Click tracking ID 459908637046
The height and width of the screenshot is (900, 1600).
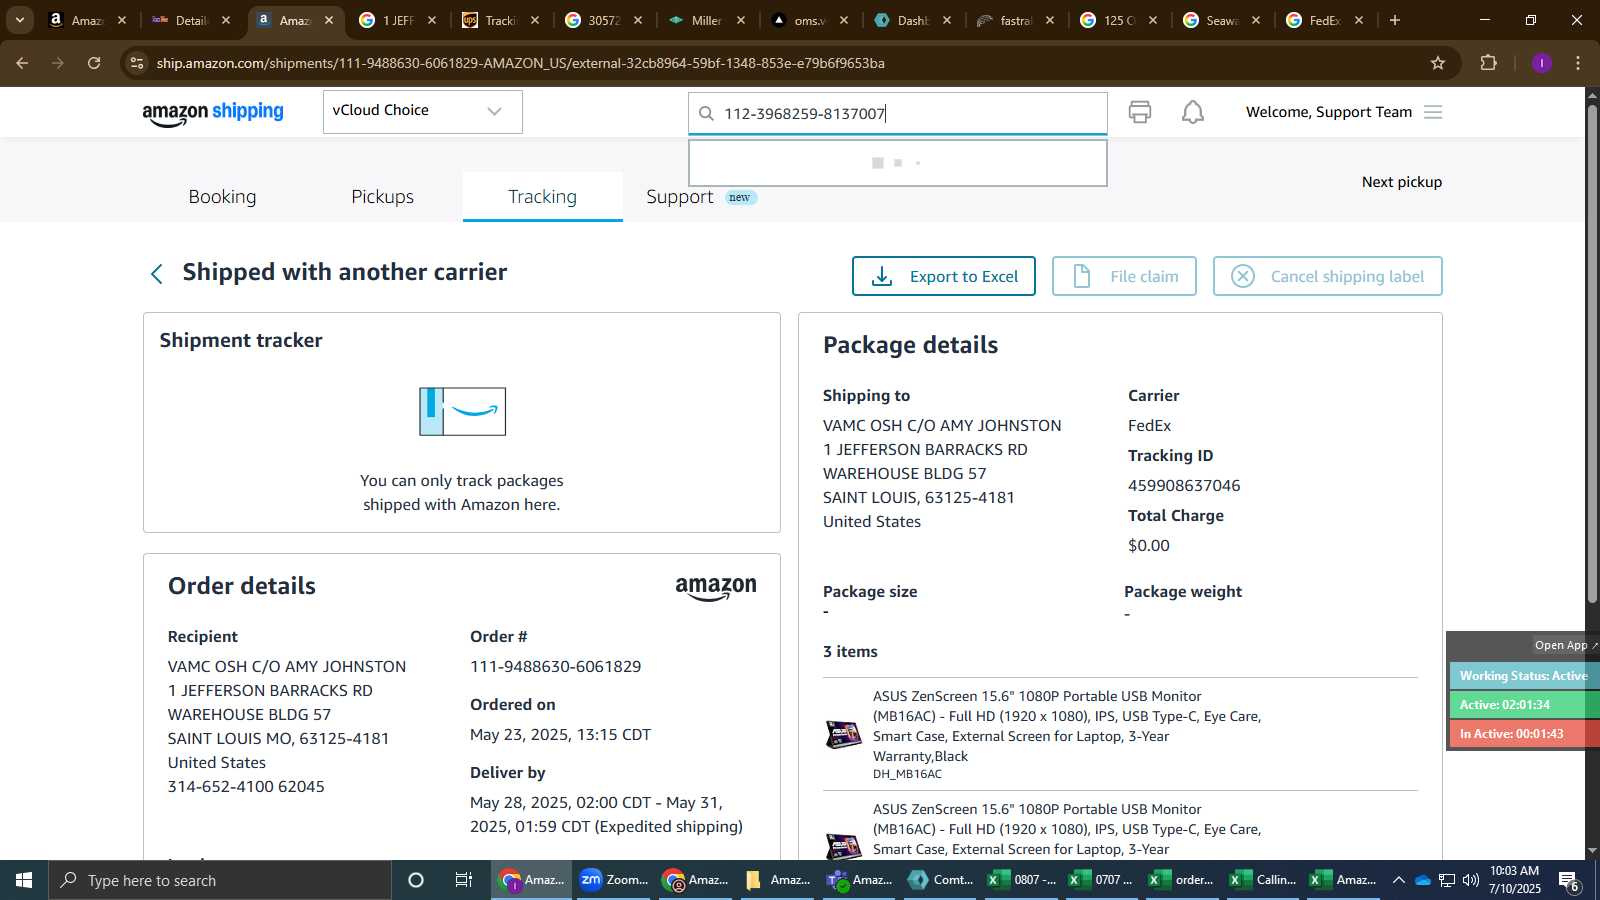(1184, 486)
